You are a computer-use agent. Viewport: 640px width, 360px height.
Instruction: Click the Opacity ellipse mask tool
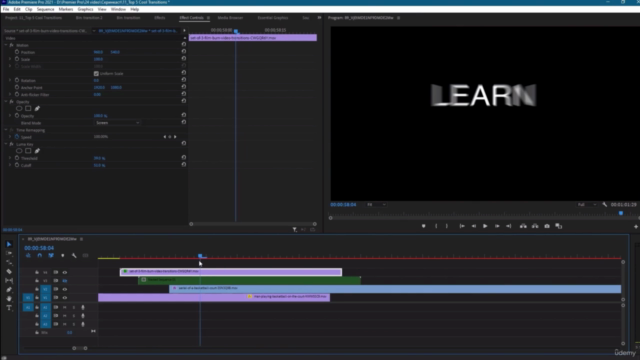[x=19, y=109]
